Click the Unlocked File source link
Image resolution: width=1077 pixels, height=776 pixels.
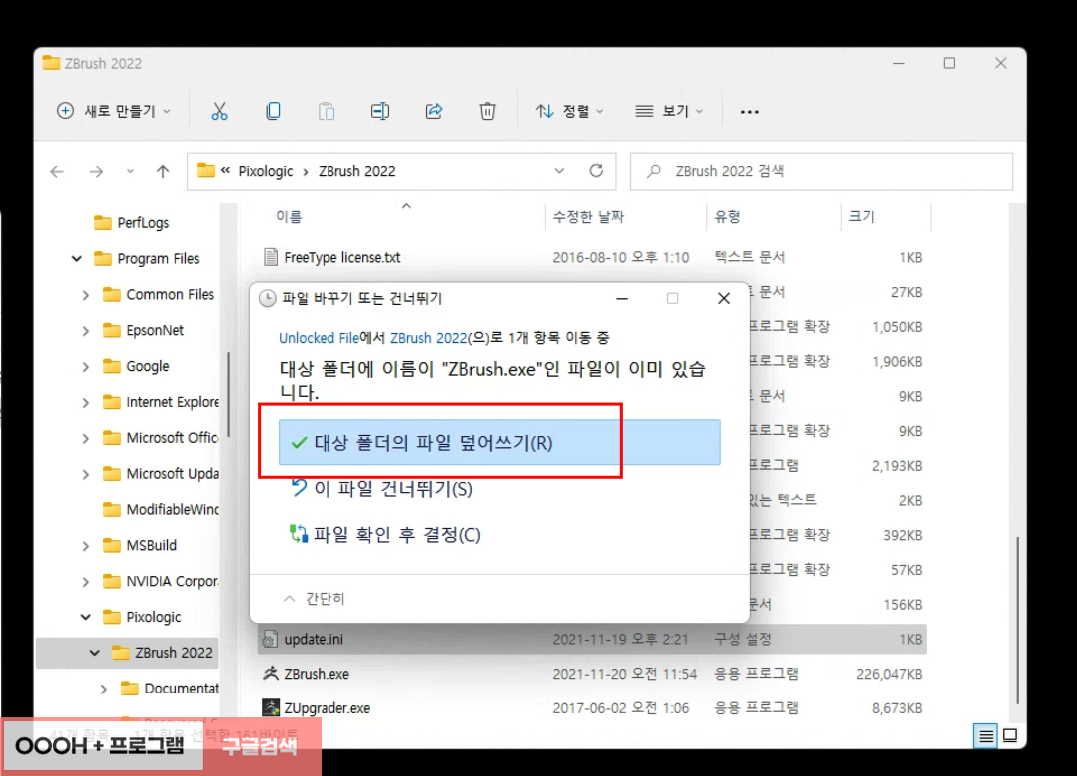pos(319,338)
